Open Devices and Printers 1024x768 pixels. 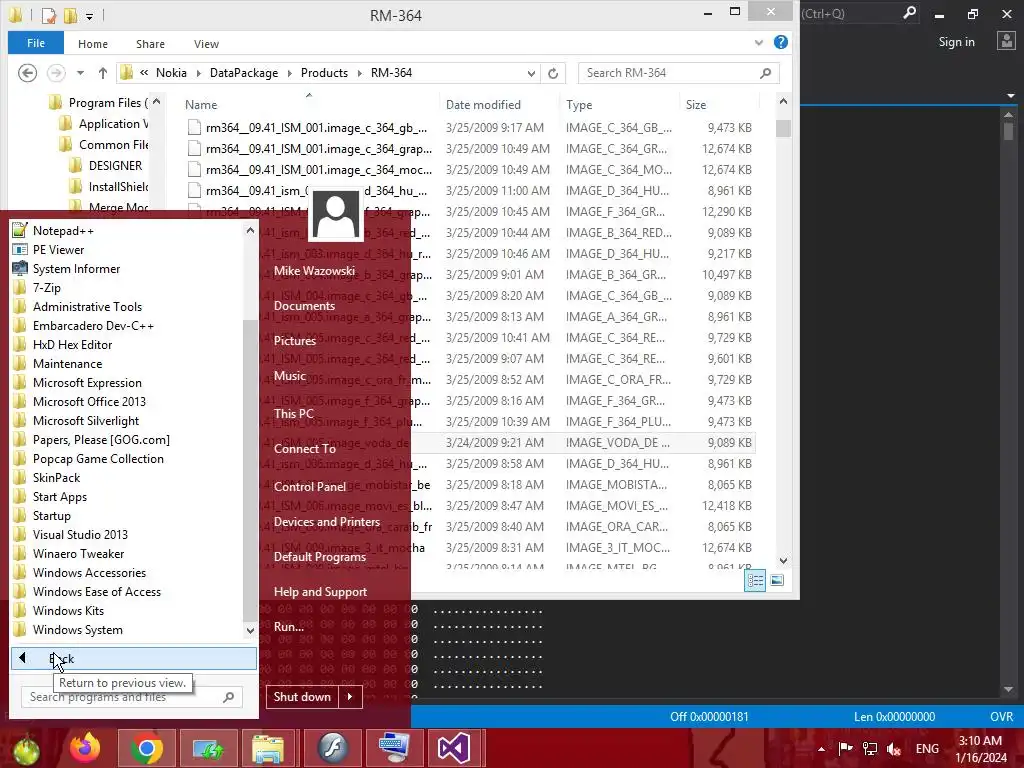327,522
